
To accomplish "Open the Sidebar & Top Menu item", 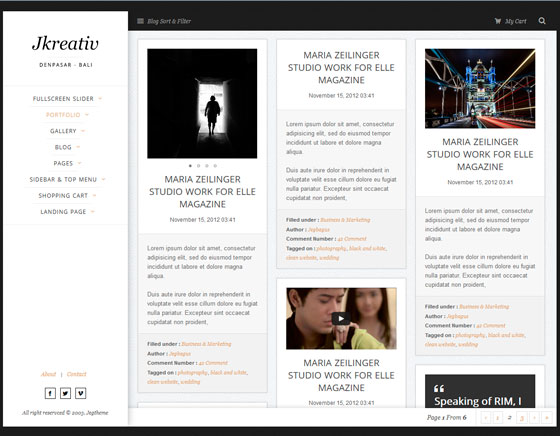I will click(x=63, y=180).
